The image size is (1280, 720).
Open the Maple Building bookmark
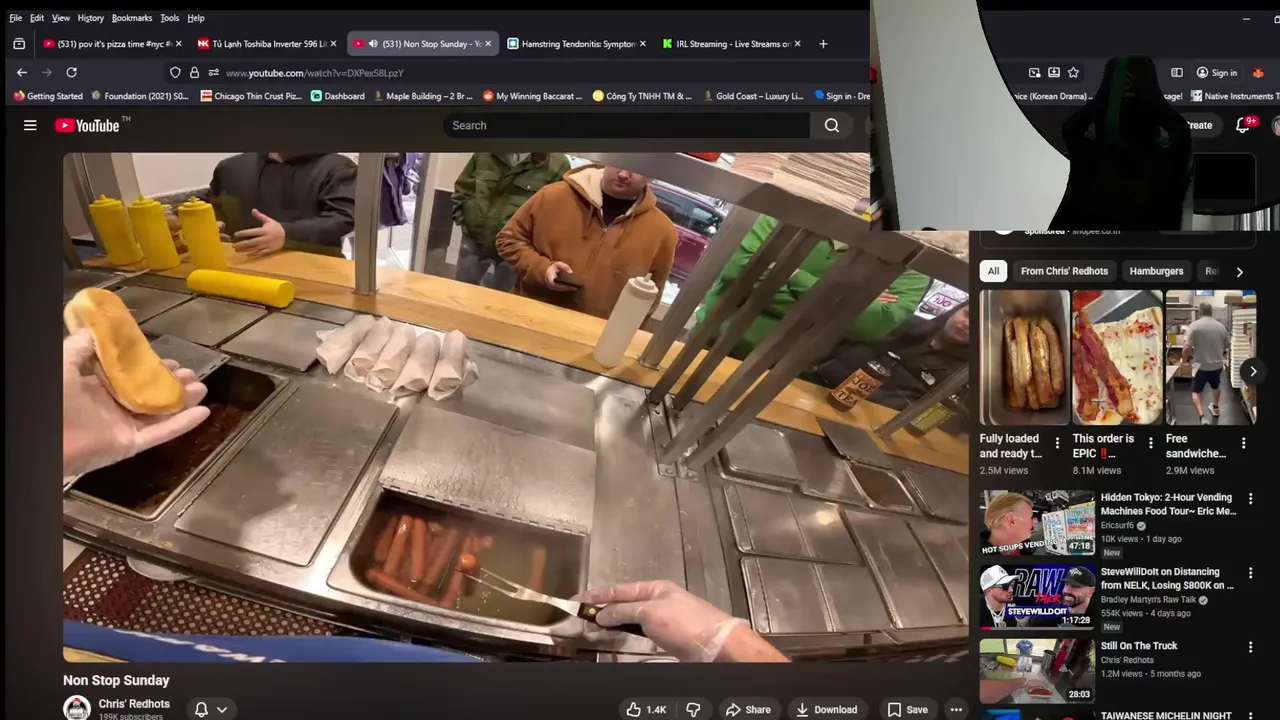pyautogui.click(x=422, y=96)
